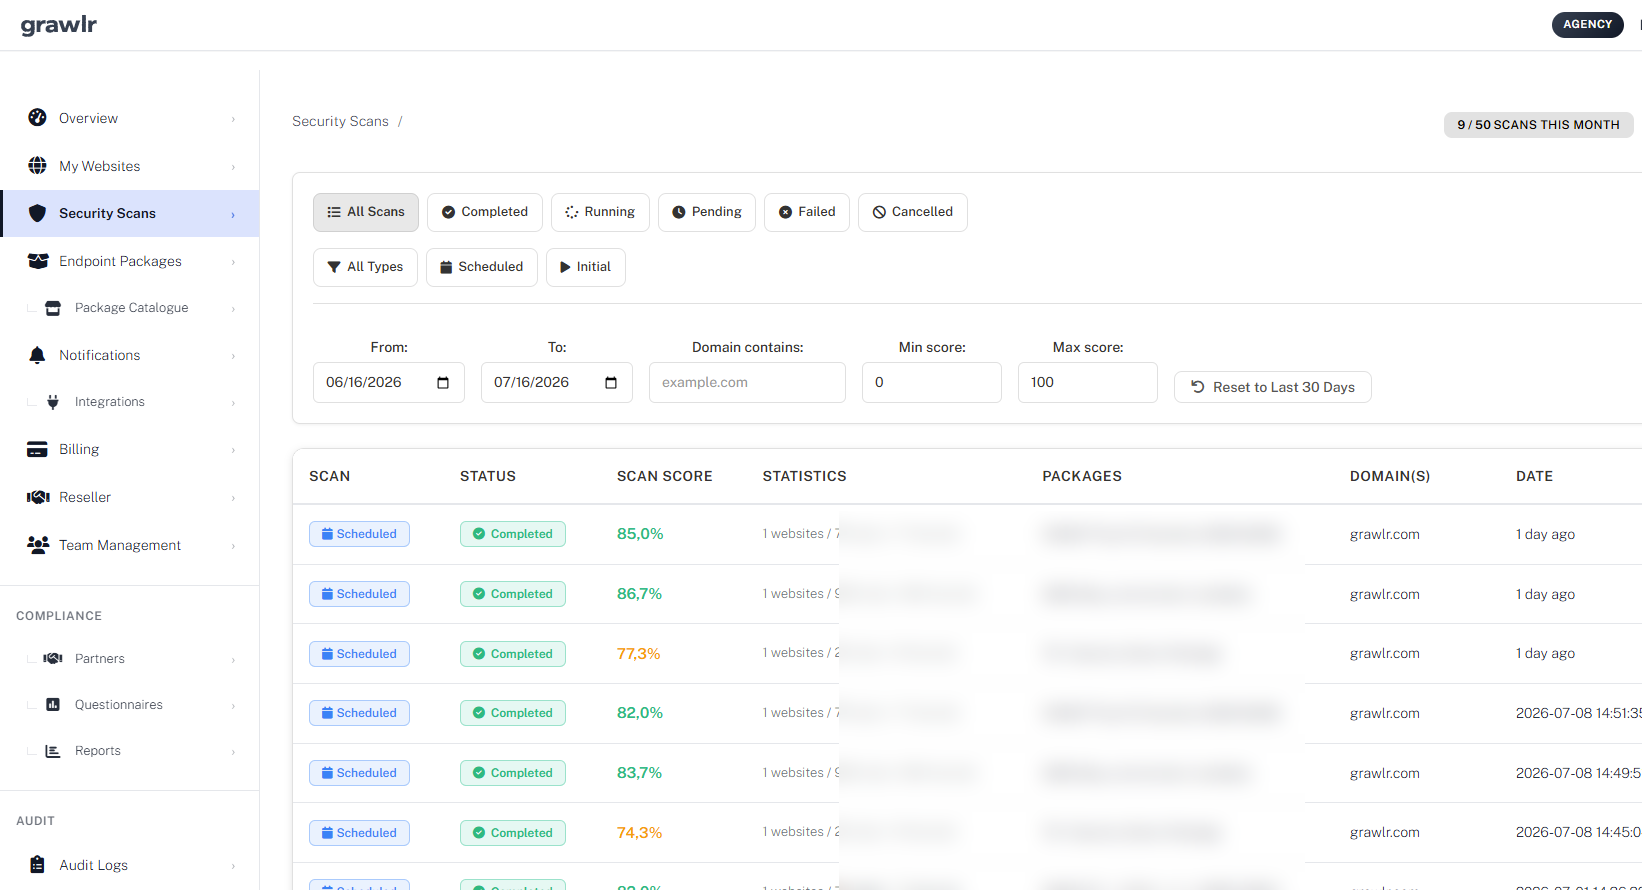This screenshot has height=890, width=1642.
Task: Click the Security Scans shield icon
Action: tap(37, 213)
